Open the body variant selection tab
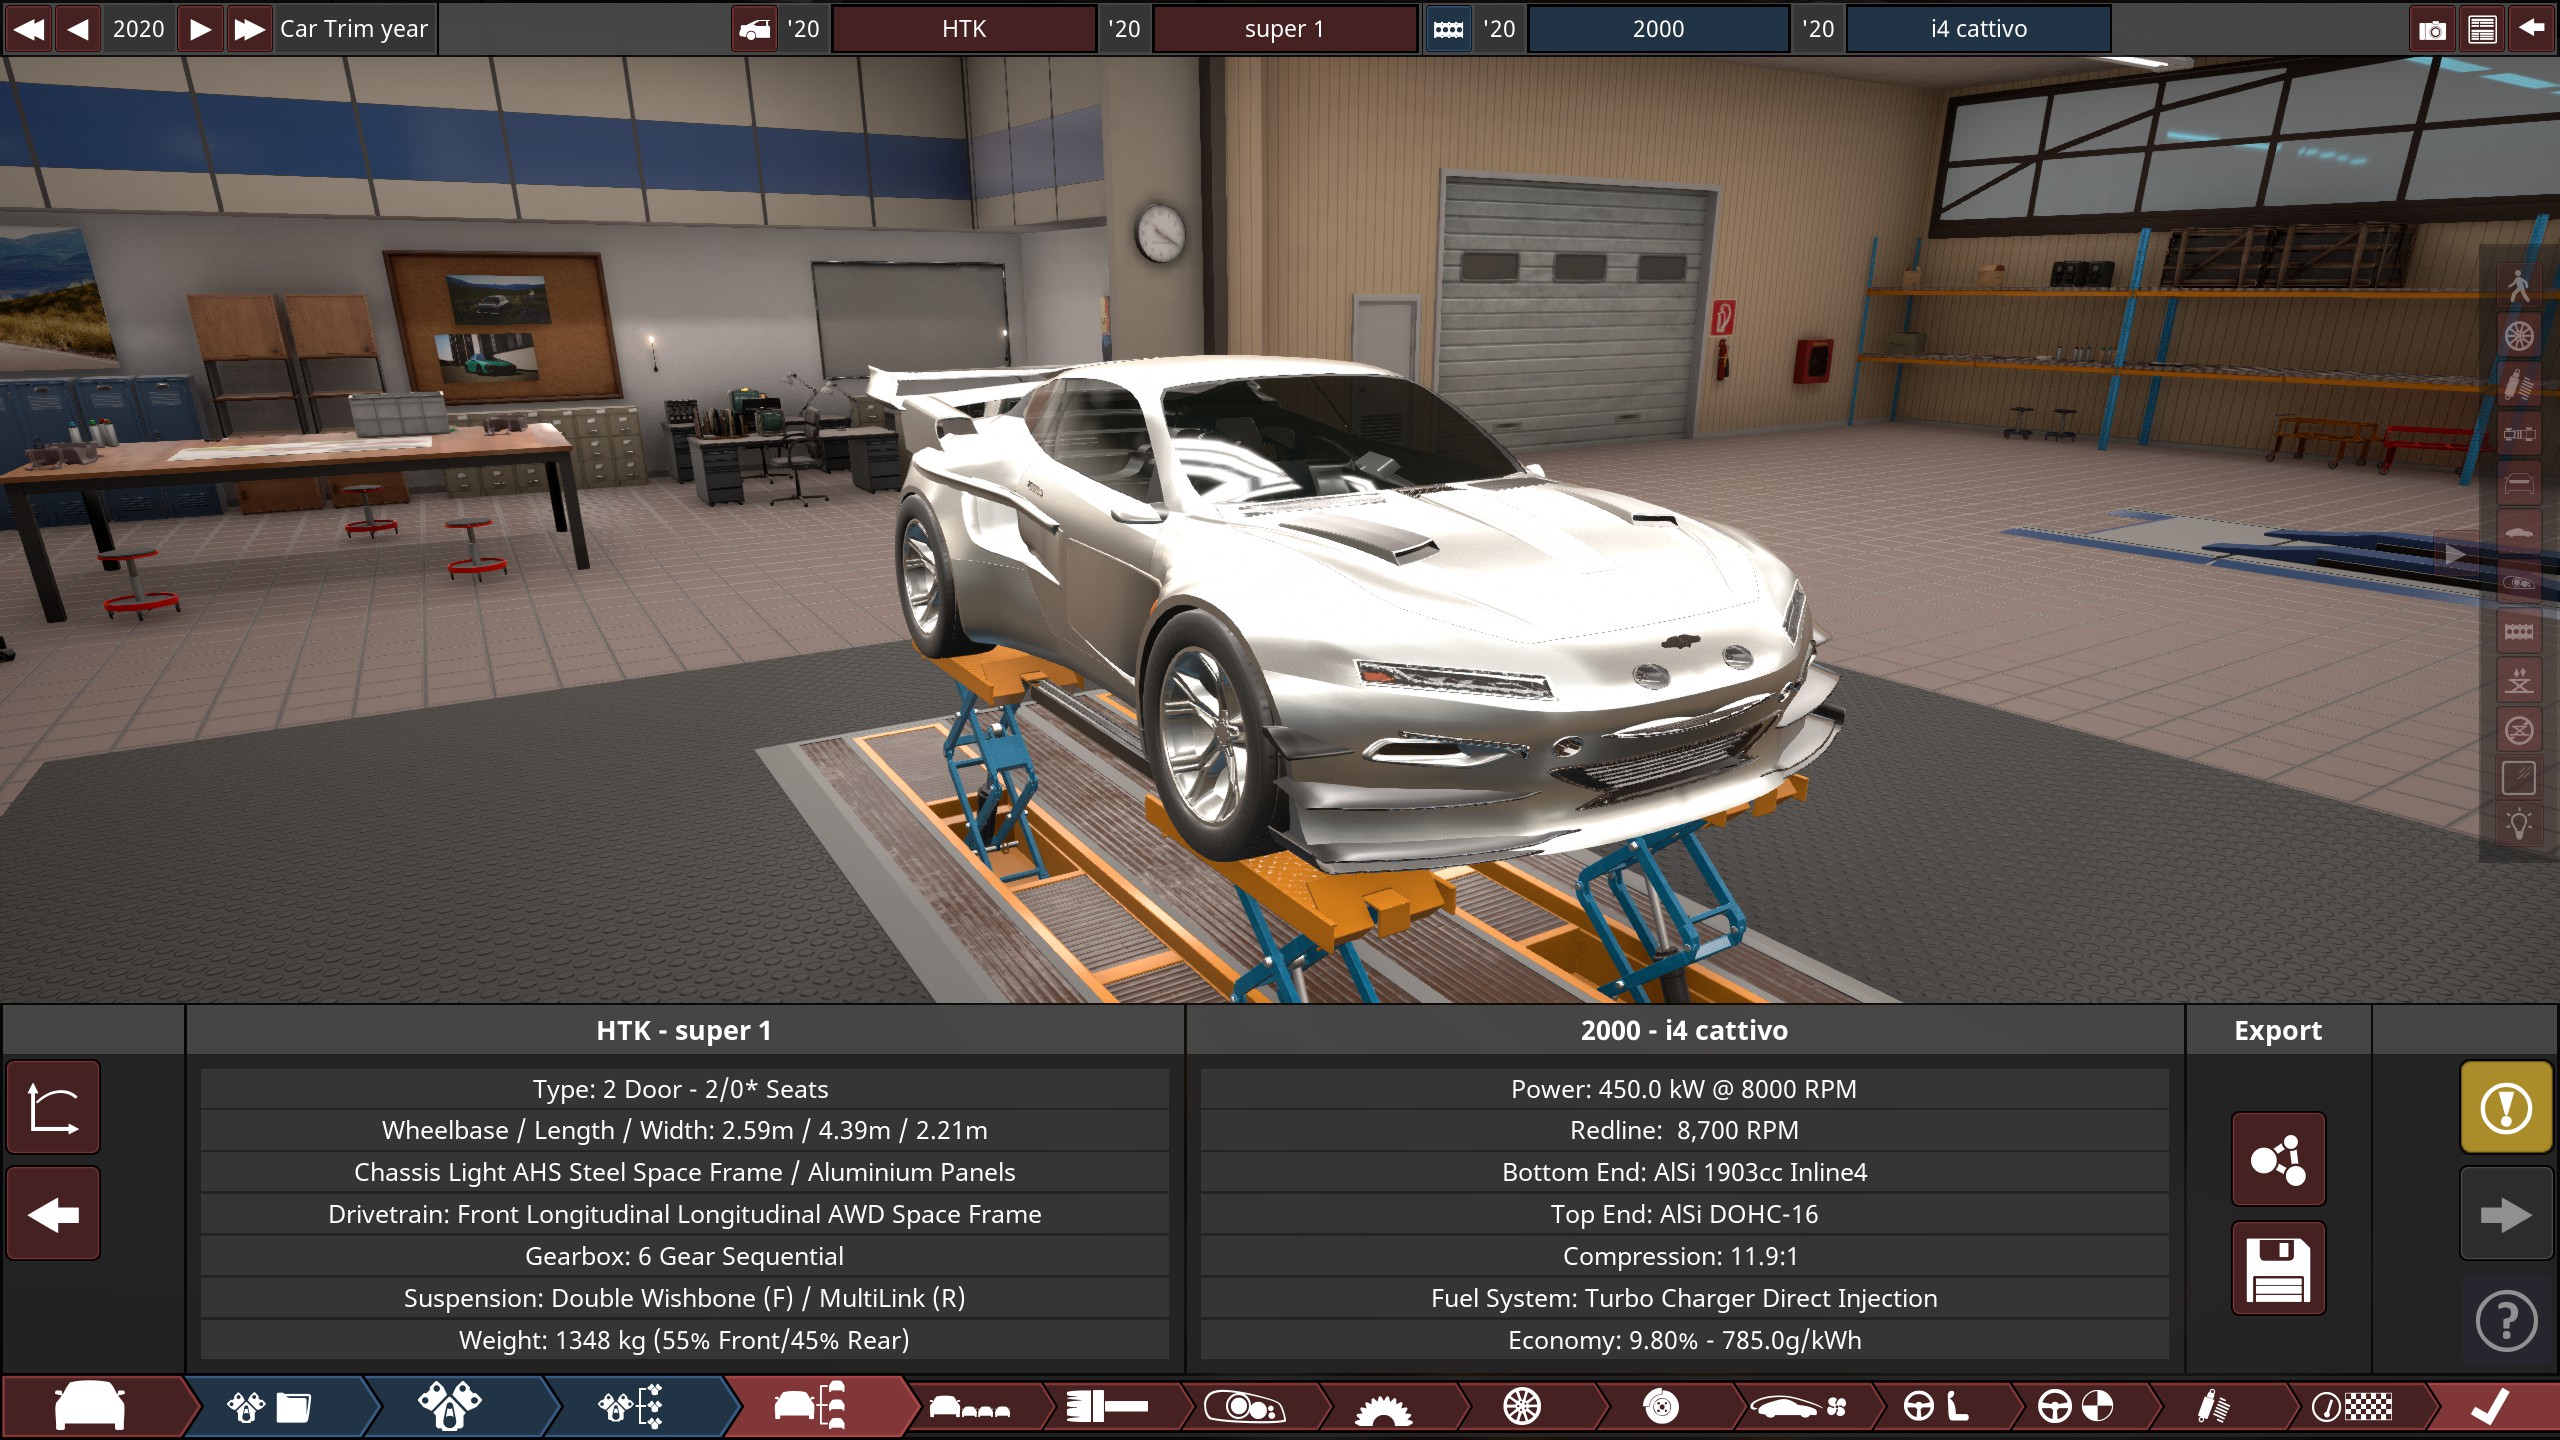This screenshot has width=2560, height=1440. tap(968, 1407)
